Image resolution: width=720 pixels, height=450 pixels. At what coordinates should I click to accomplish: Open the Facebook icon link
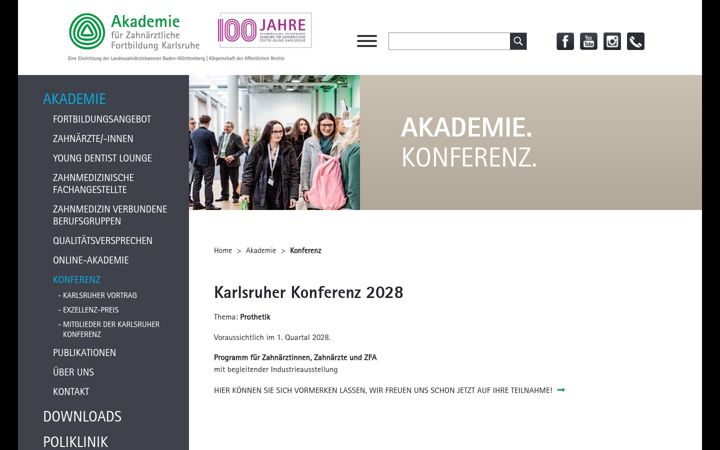point(565,41)
